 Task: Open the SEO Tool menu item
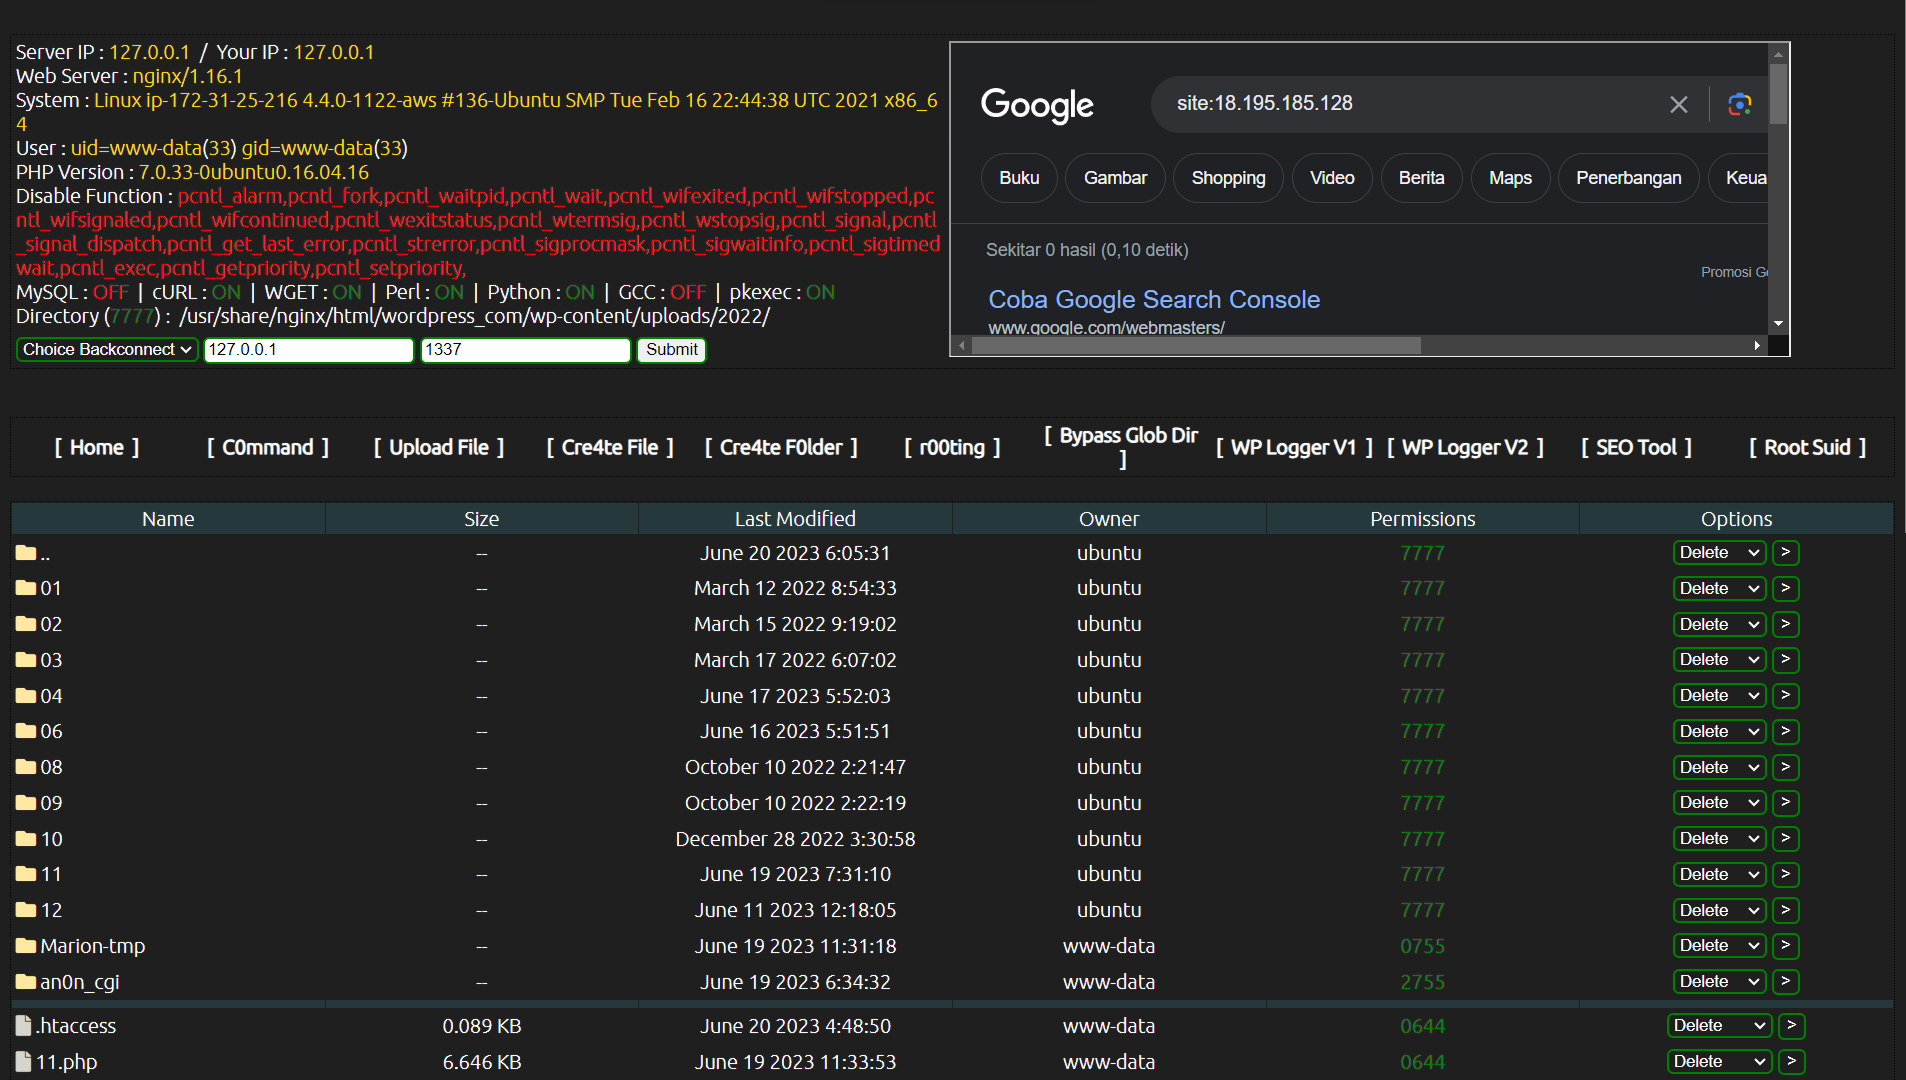pos(1636,448)
